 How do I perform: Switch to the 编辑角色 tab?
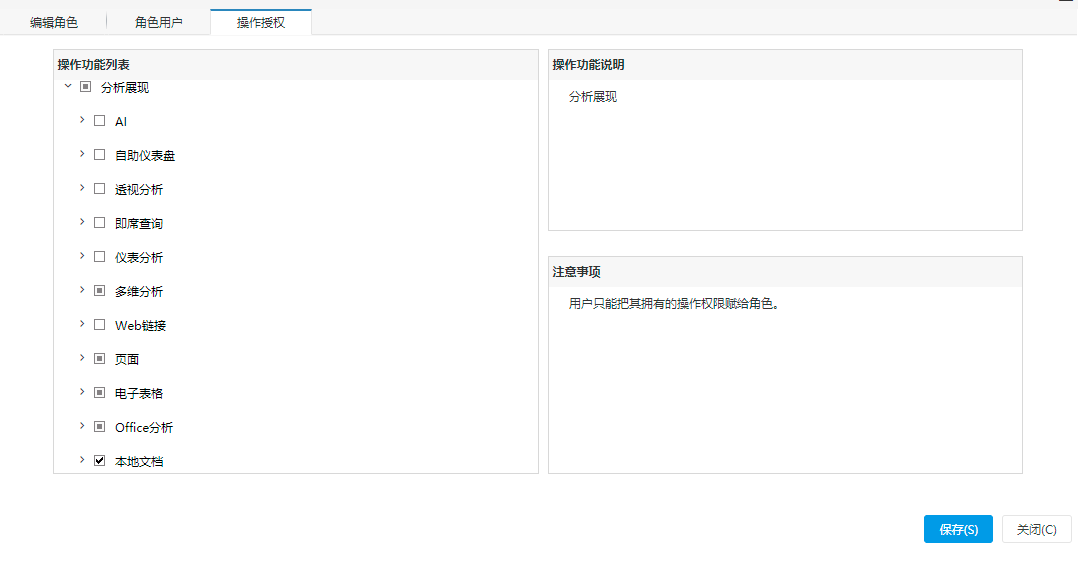point(54,23)
